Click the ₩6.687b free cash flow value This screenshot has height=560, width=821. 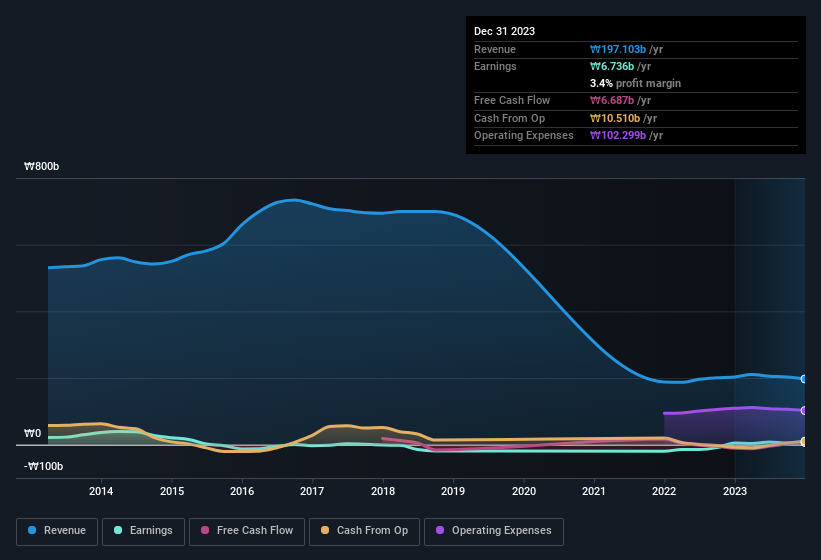tap(612, 100)
